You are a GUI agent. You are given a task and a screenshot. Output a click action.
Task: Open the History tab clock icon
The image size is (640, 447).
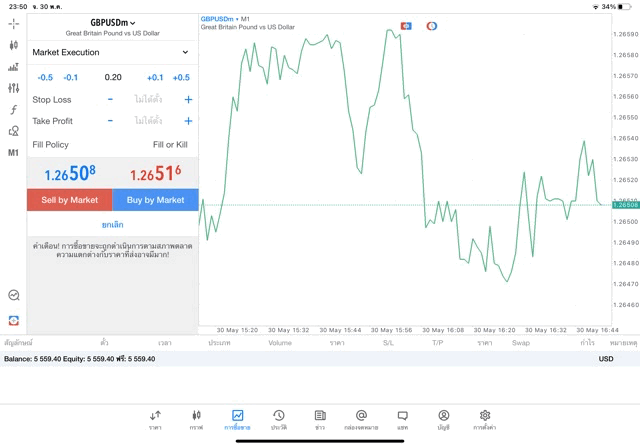pos(278,419)
